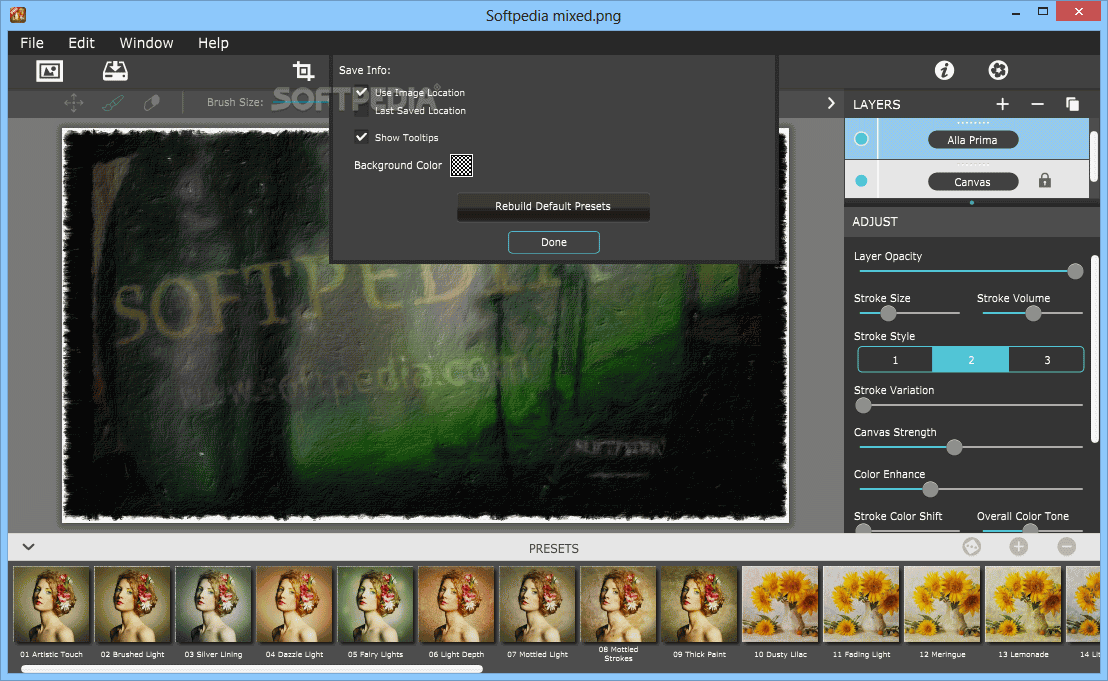The image size is (1108, 681).
Task: Apply the 09 Thick Paint preset
Action: (699, 605)
